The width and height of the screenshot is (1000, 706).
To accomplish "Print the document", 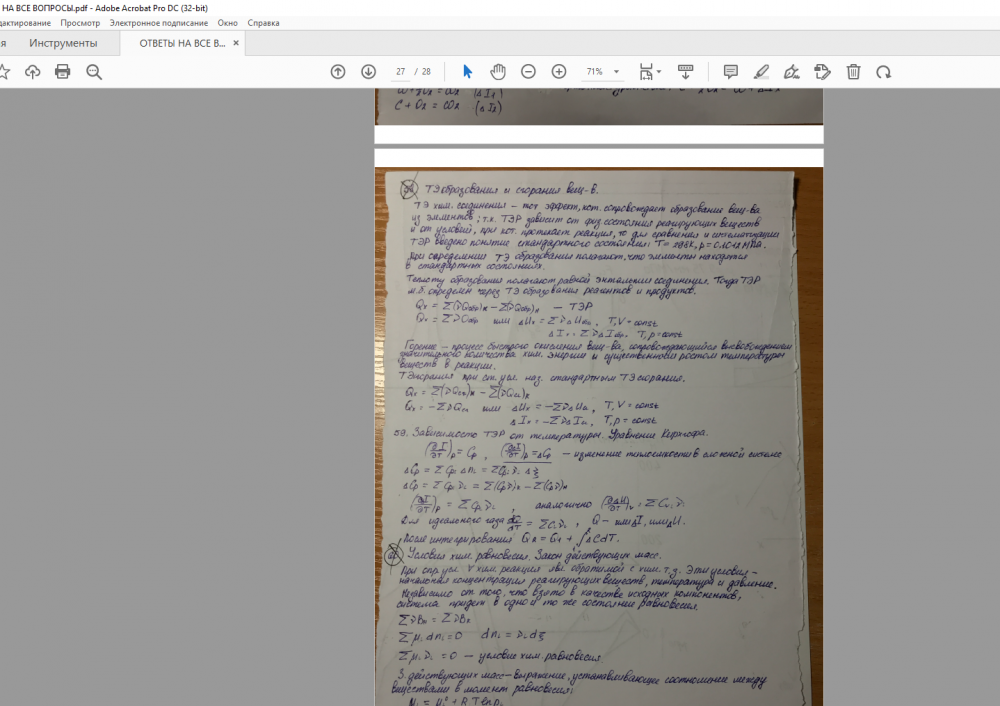I will pos(62,71).
